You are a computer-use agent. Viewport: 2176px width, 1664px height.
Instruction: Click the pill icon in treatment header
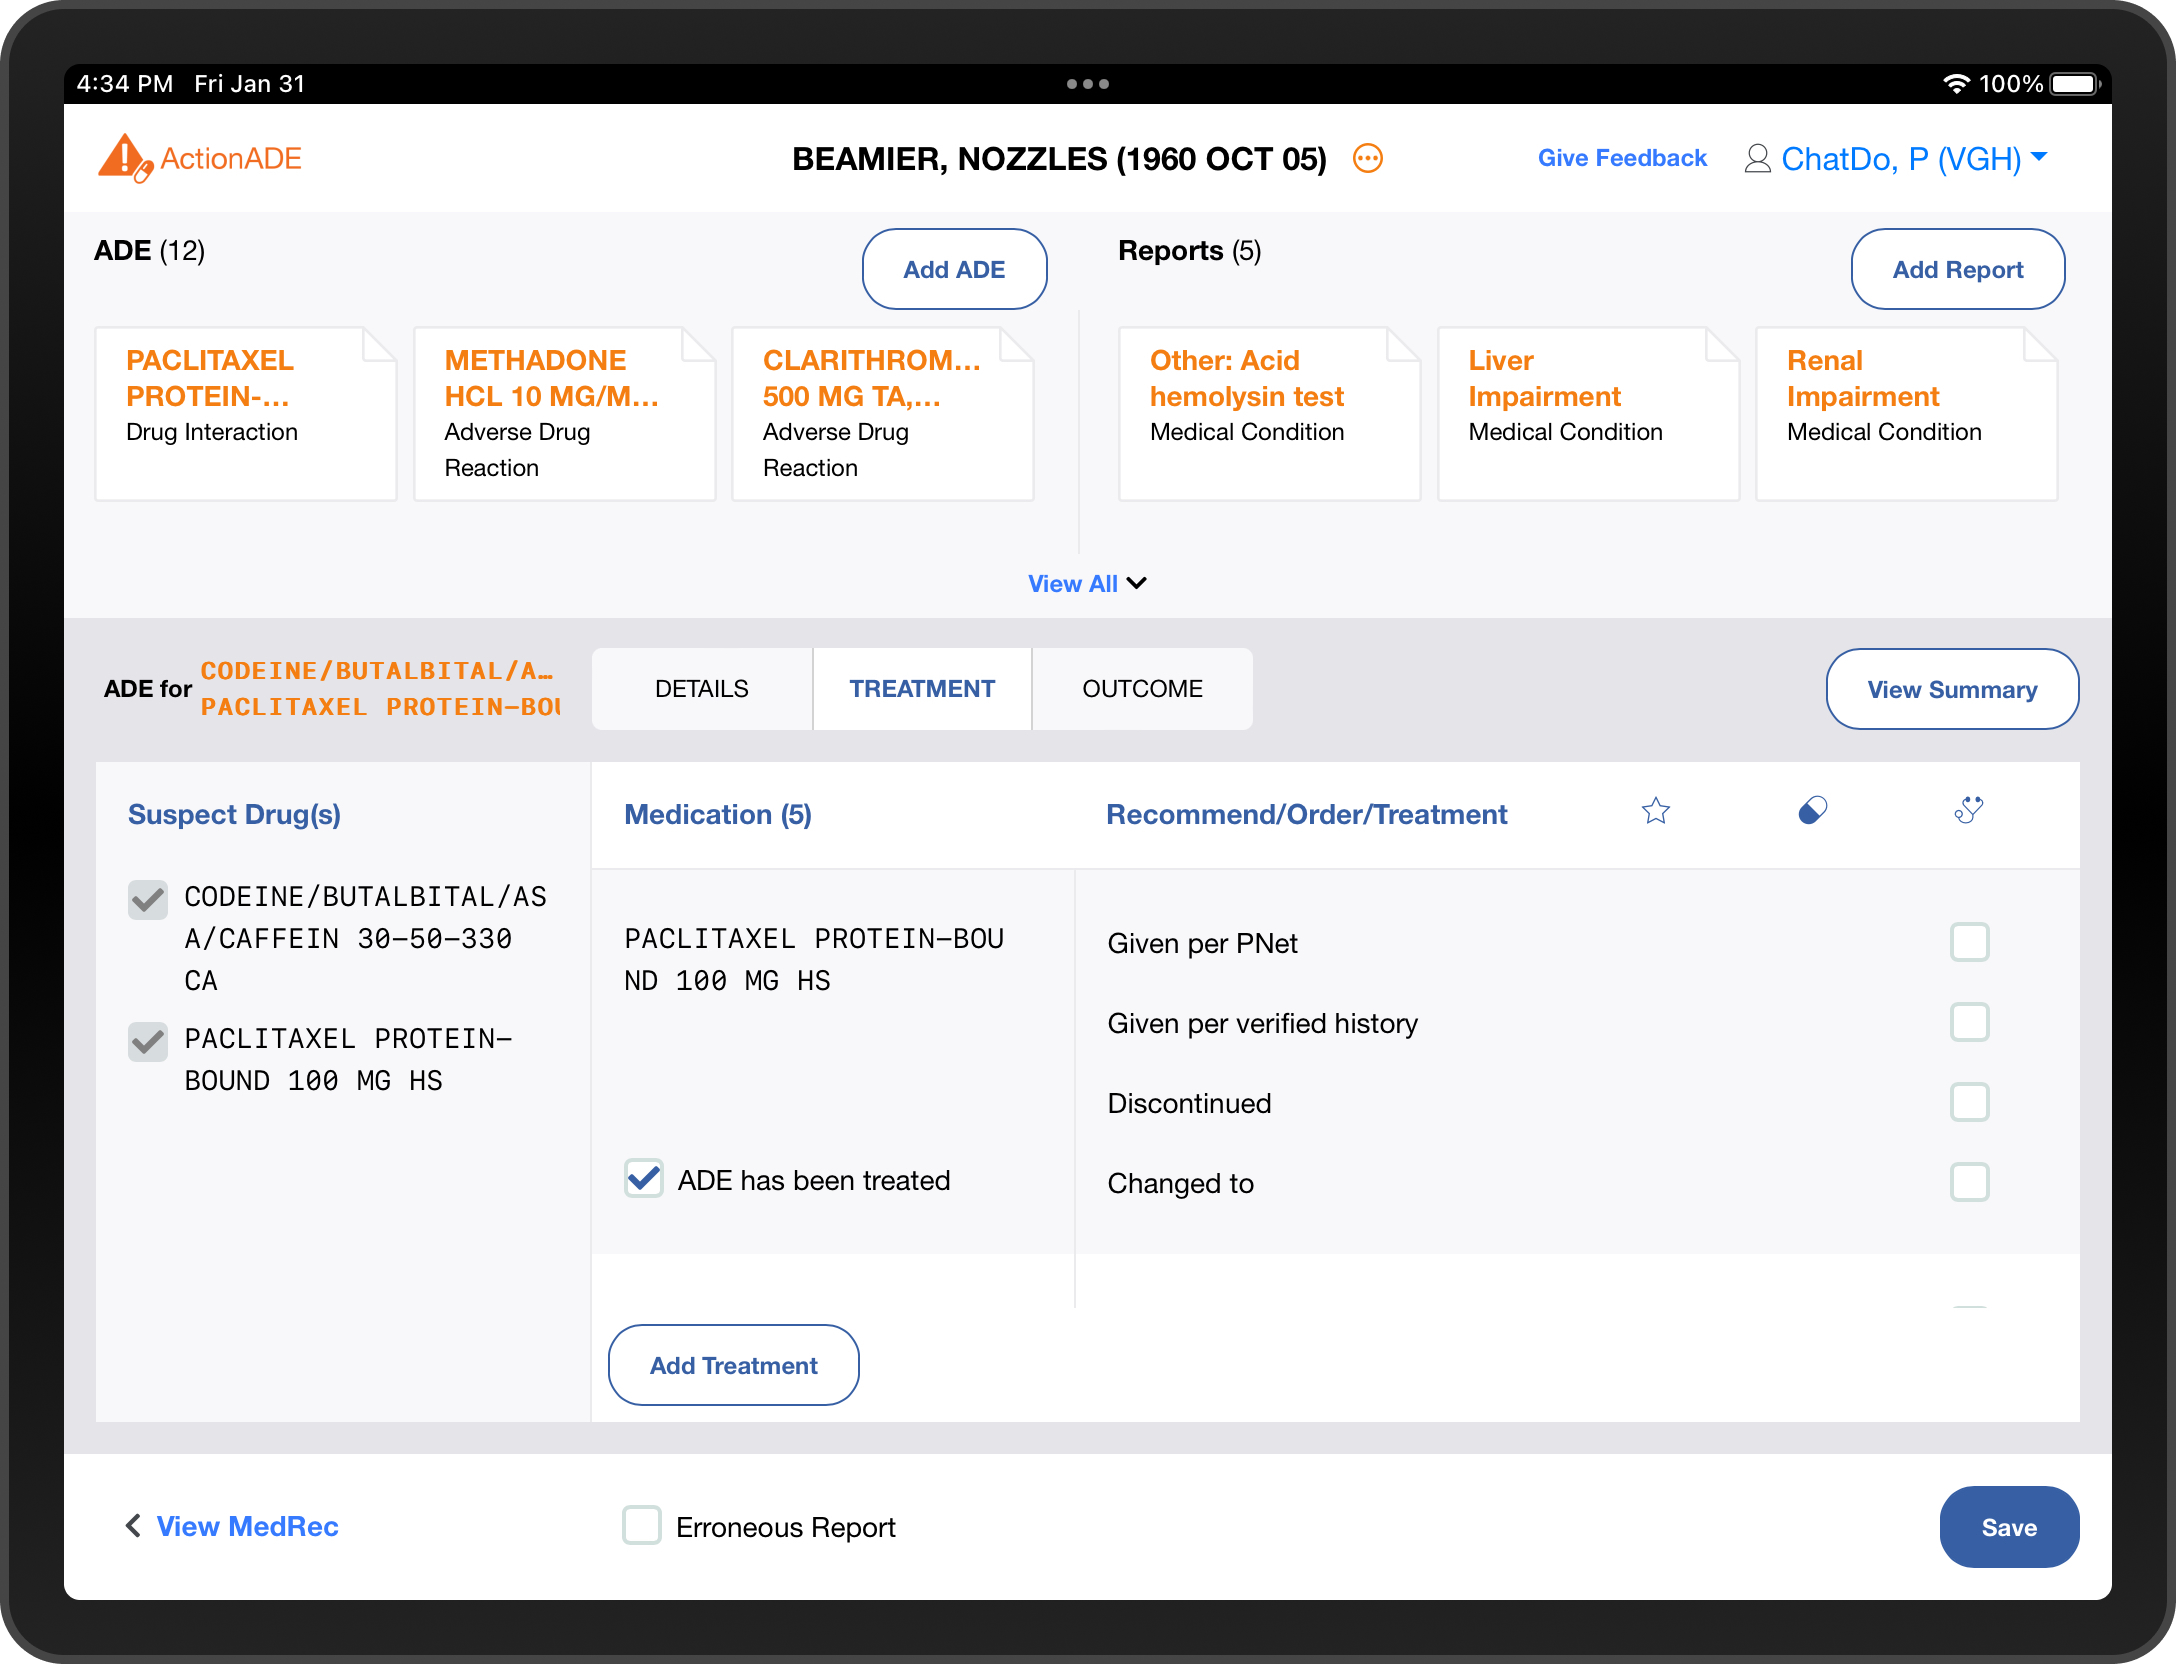[1812, 811]
